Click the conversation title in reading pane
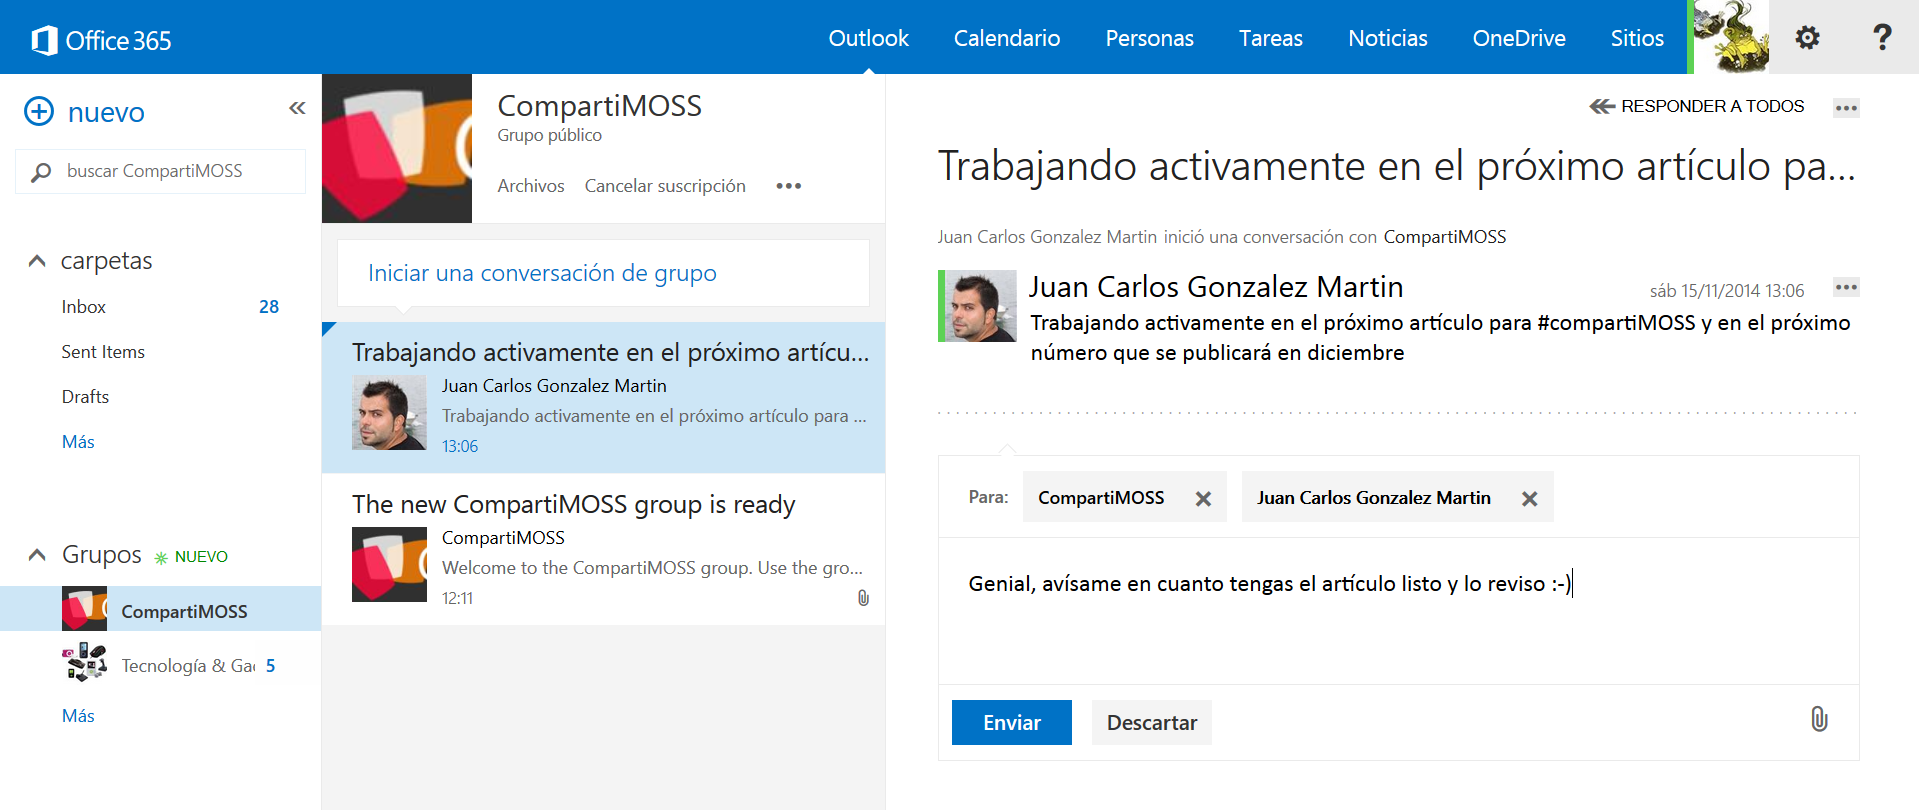 [x=1396, y=166]
